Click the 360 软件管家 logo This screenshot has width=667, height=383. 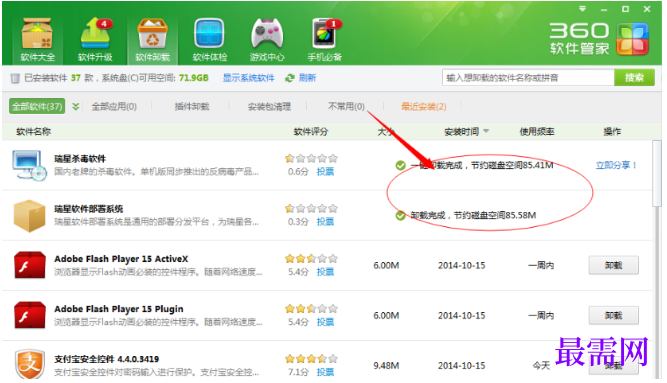click(599, 39)
